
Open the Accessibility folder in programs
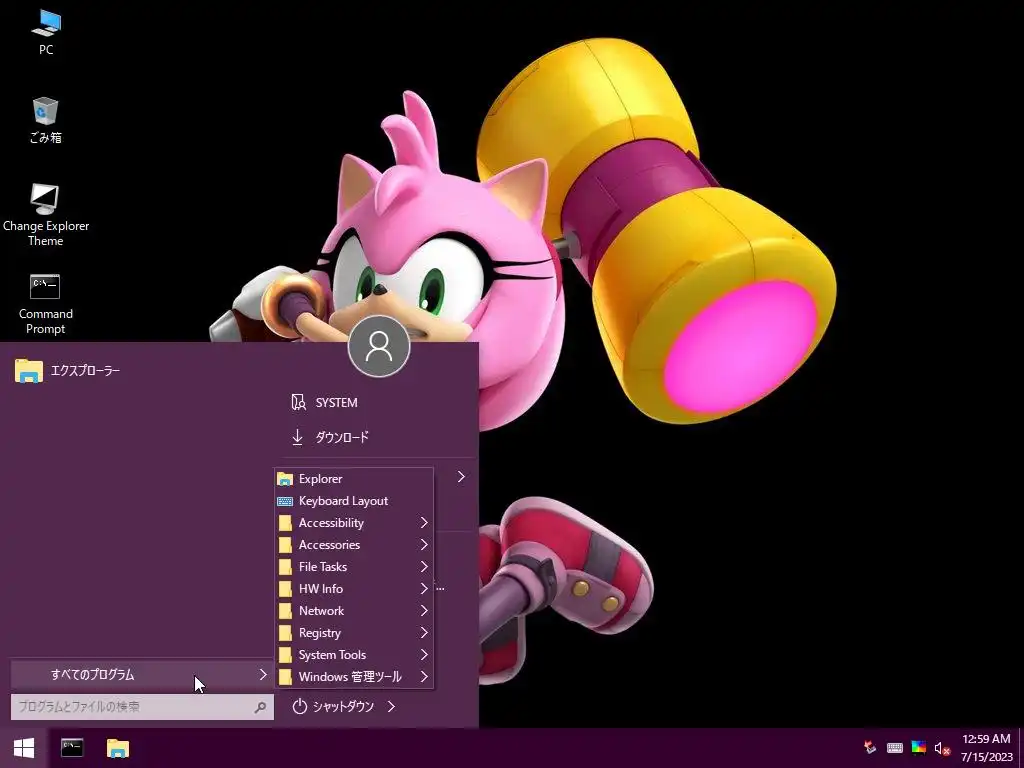pos(354,522)
